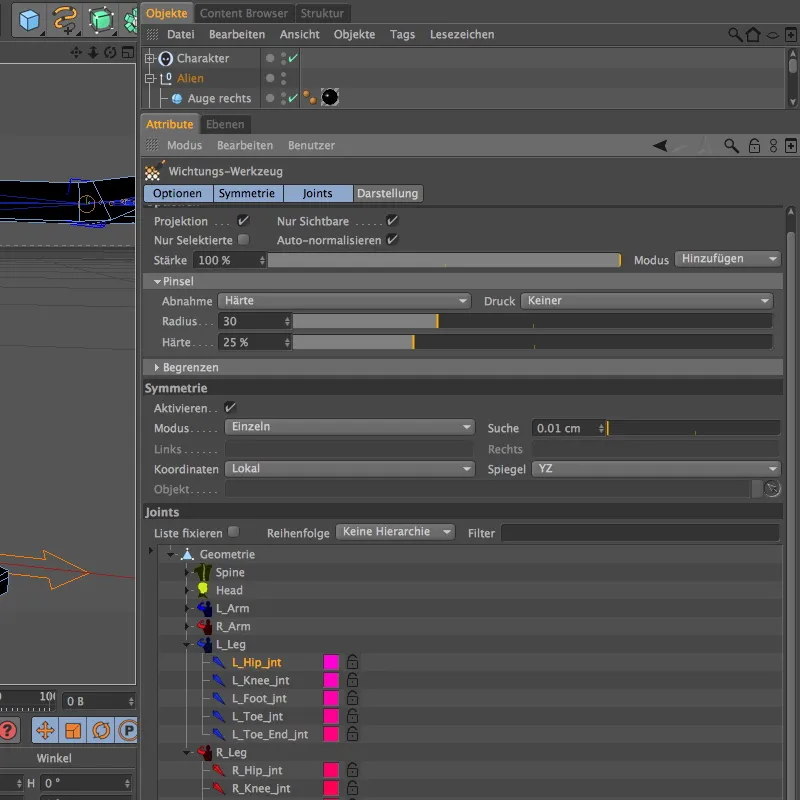Open the Reihenfolge Keine Hierarchie dropdown

pyautogui.click(x=395, y=532)
